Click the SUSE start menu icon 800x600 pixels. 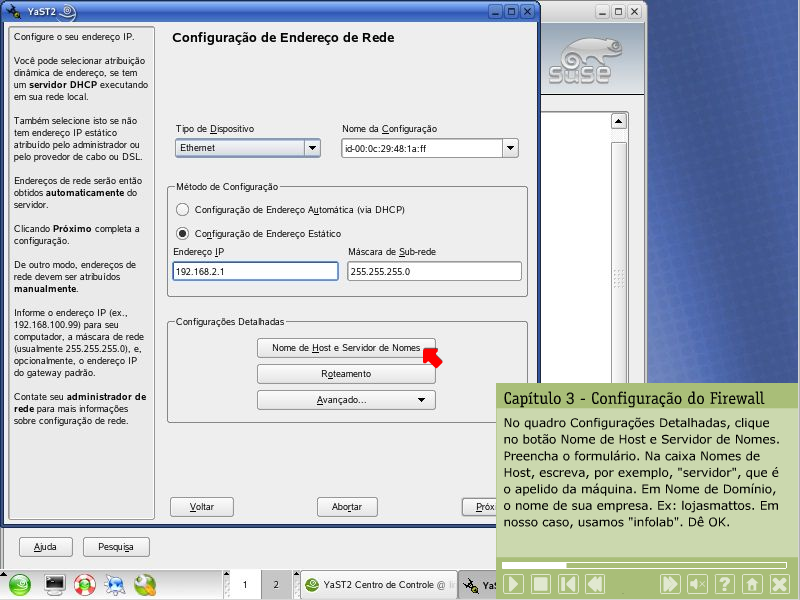[x=21, y=584]
